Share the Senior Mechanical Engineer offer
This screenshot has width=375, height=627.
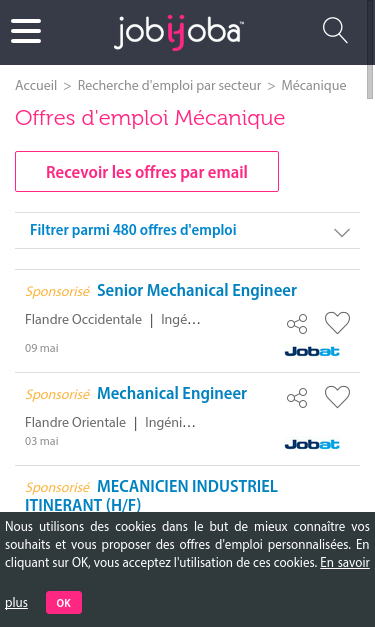click(x=297, y=324)
